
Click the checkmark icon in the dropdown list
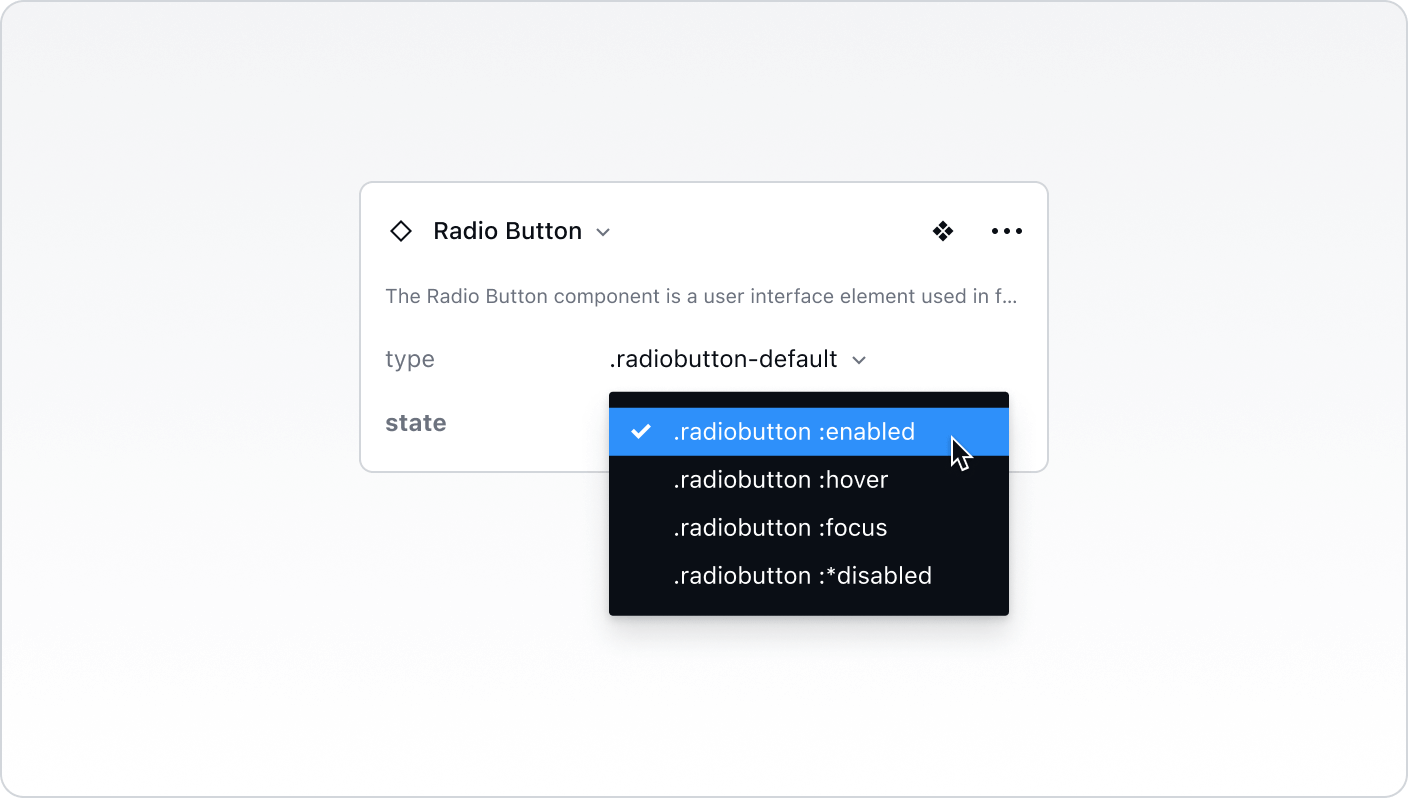pos(641,432)
